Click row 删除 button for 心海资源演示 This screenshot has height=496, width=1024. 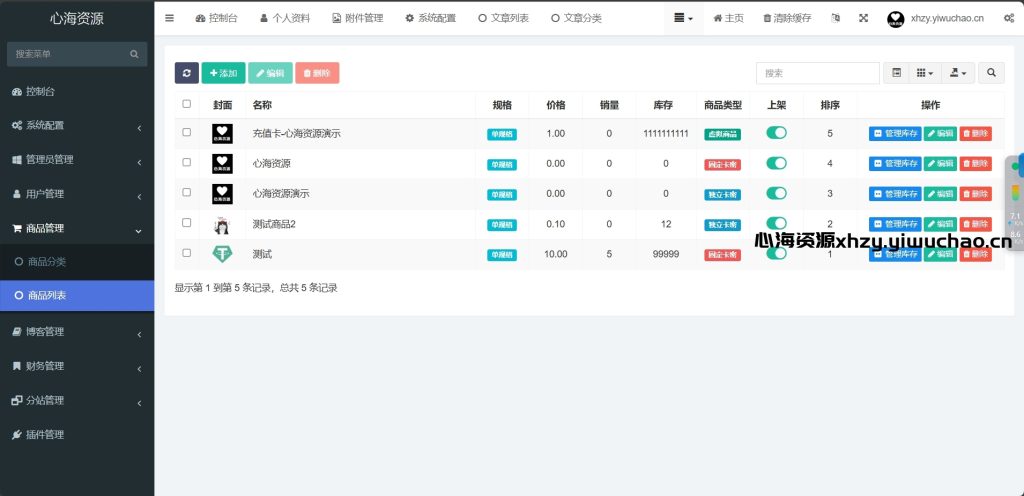coord(975,194)
